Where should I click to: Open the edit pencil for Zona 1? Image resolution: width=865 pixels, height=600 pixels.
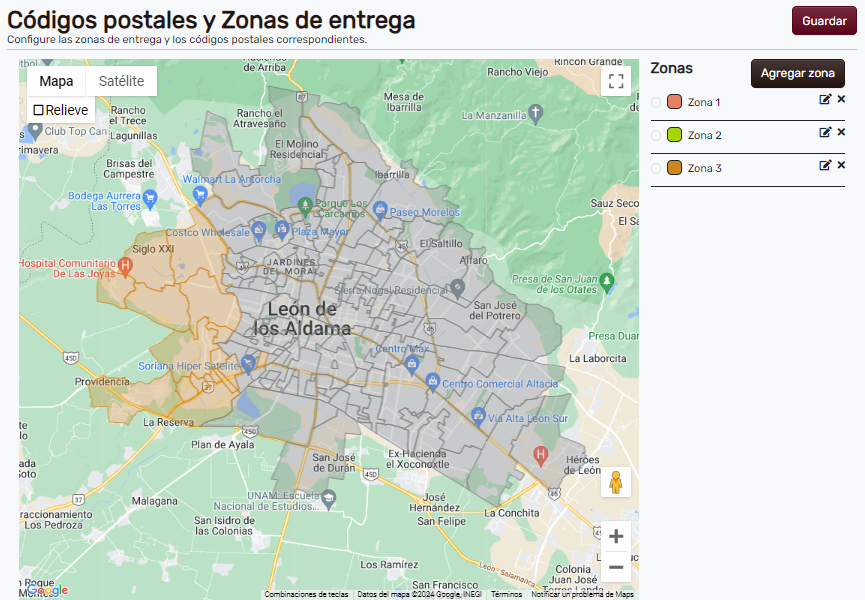click(x=826, y=101)
